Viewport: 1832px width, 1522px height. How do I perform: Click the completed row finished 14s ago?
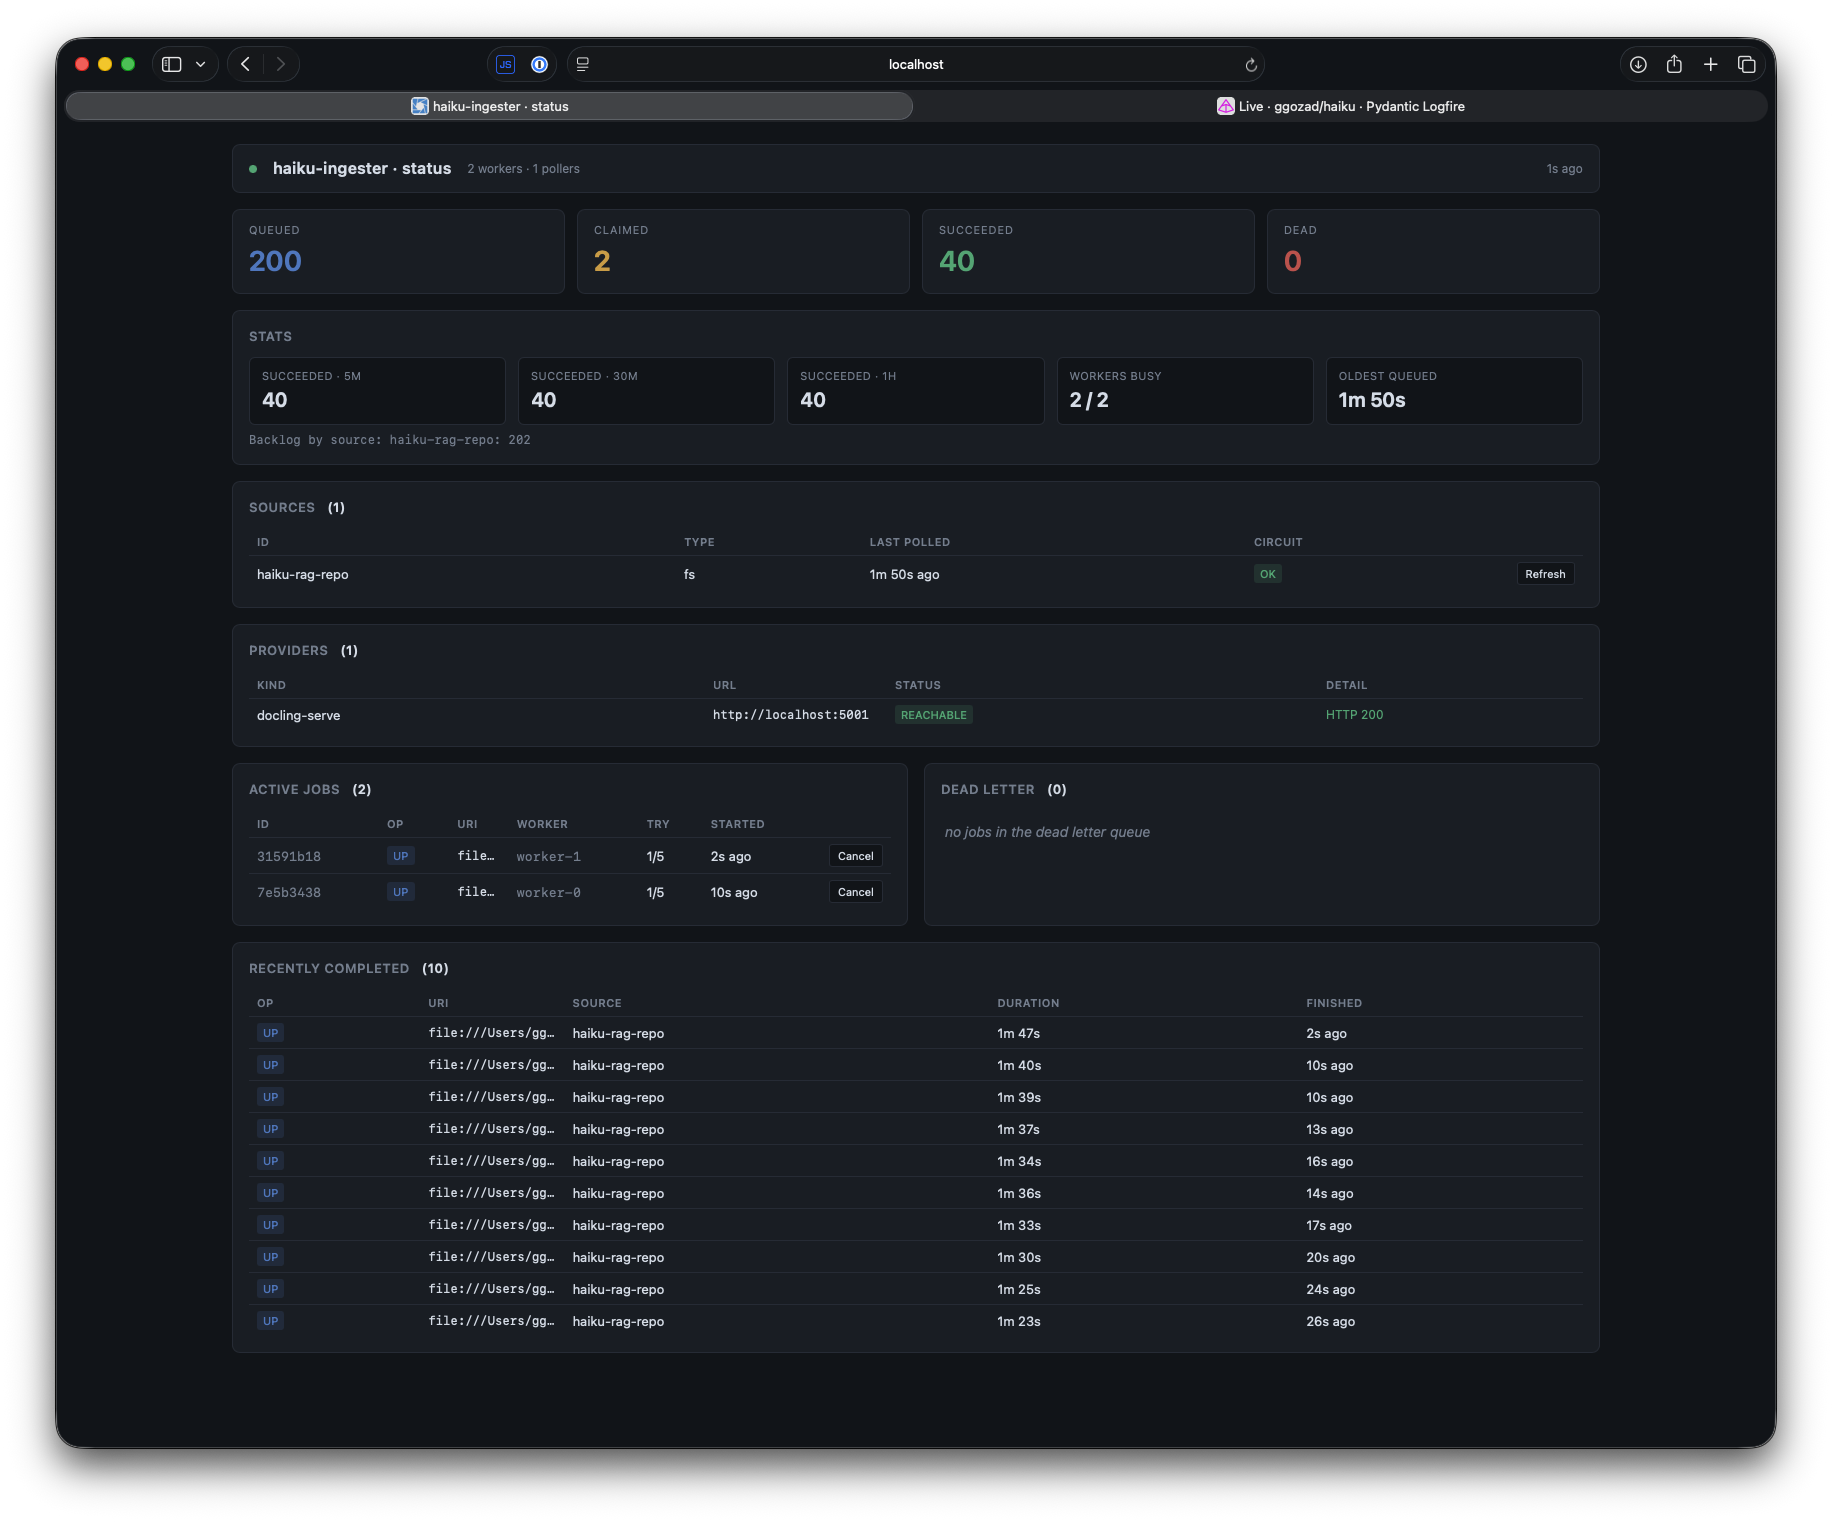pyautogui.click(x=915, y=1193)
